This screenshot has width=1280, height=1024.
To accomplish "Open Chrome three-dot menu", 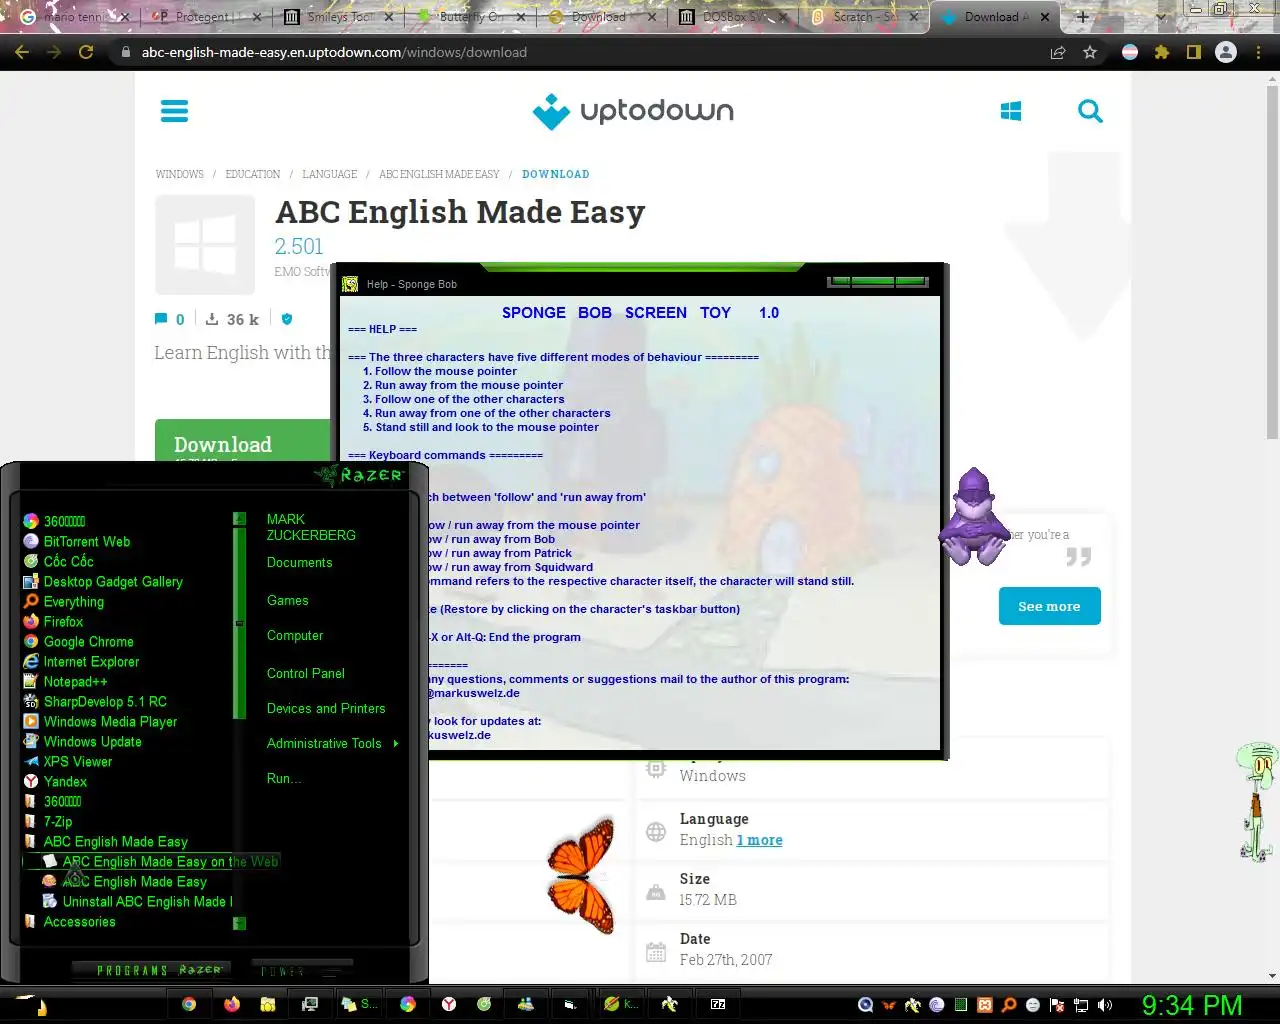I will click(x=1258, y=52).
